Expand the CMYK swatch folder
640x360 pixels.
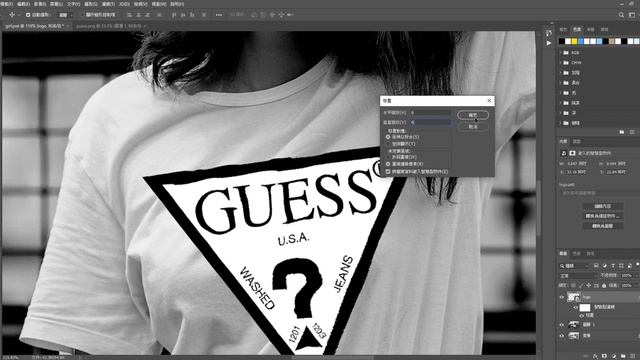(x=560, y=63)
